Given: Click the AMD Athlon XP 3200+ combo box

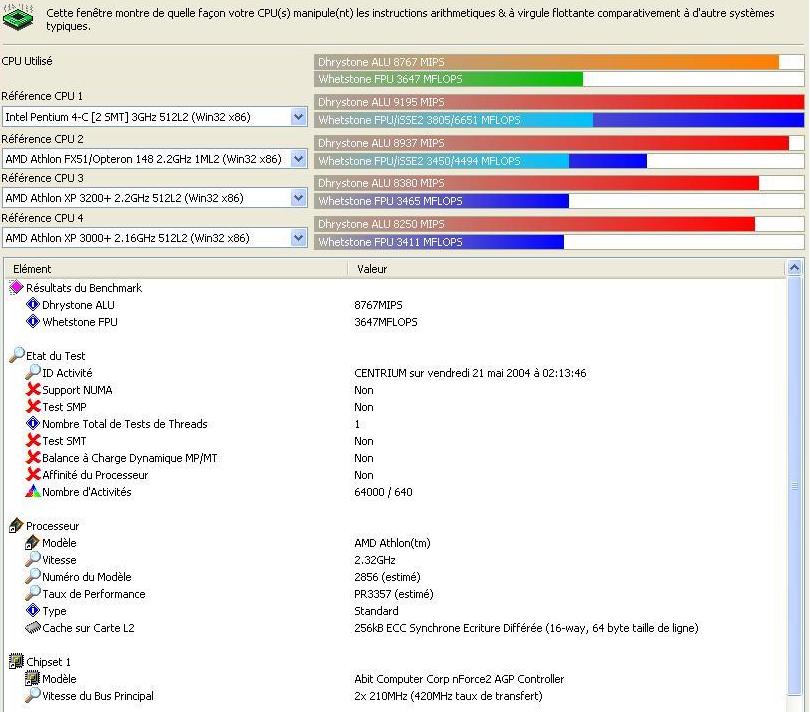Looking at the screenshot, I should click(x=154, y=197).
